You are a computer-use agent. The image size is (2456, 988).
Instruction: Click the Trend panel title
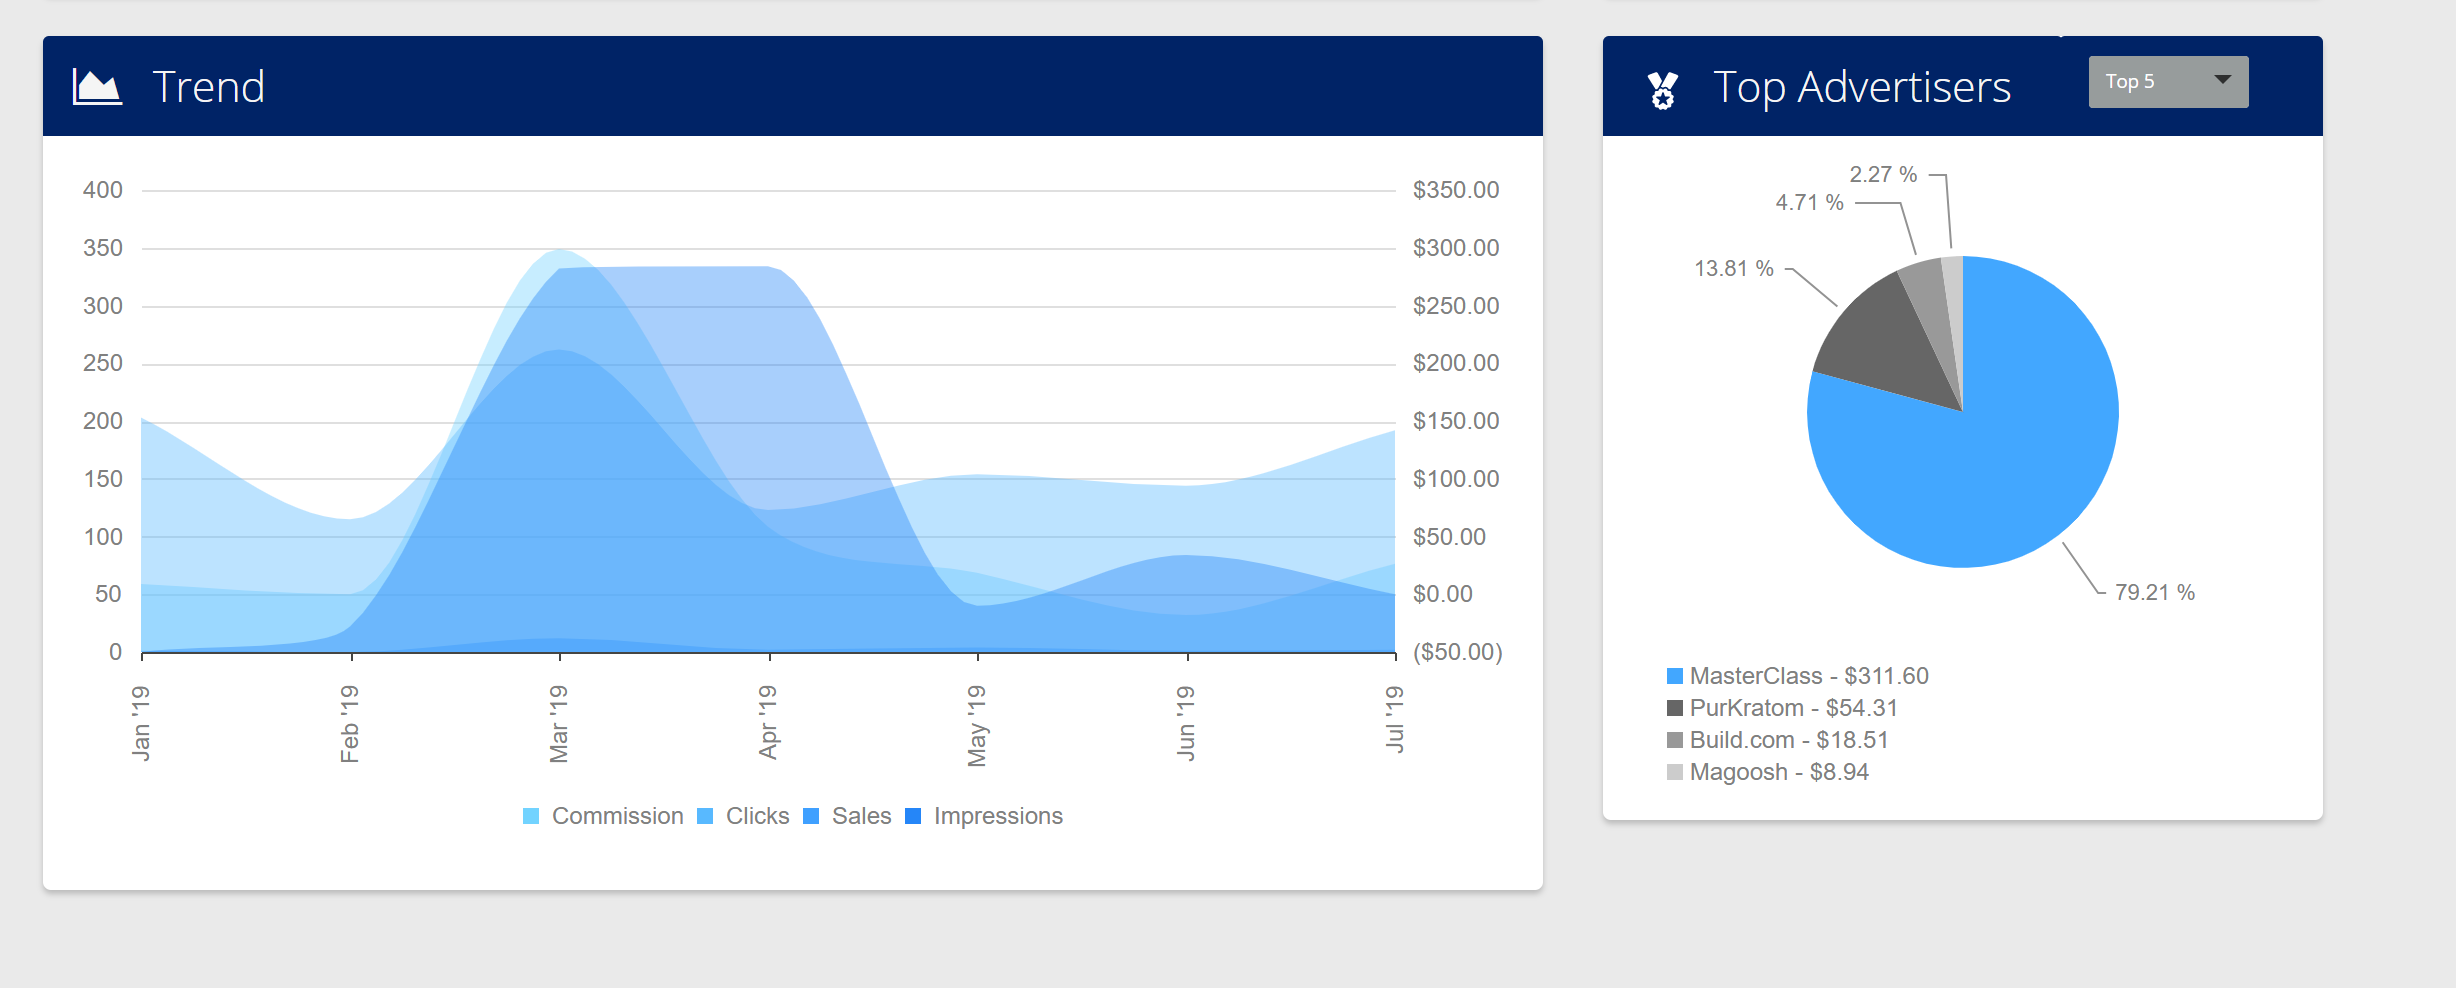[x=208, y=87]
